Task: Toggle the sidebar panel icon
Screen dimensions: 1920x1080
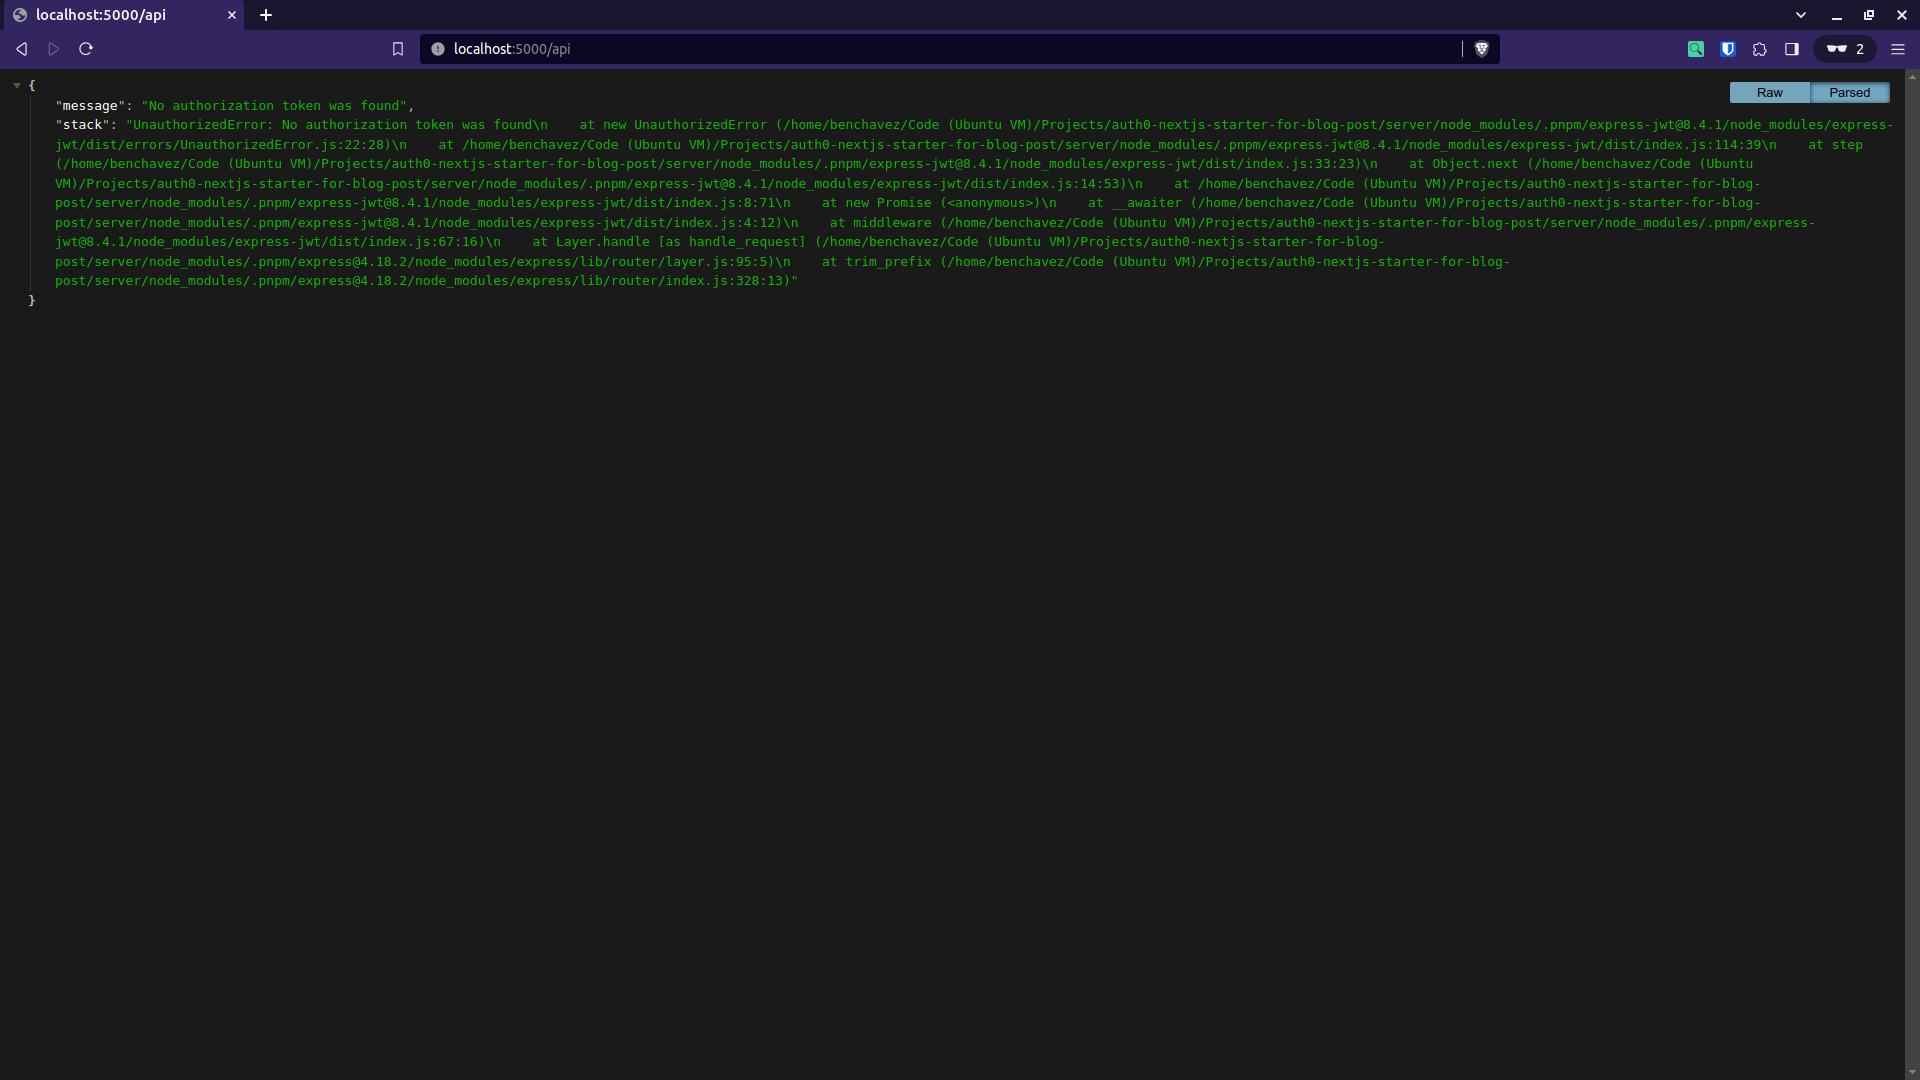Action: coord(1791,48)
